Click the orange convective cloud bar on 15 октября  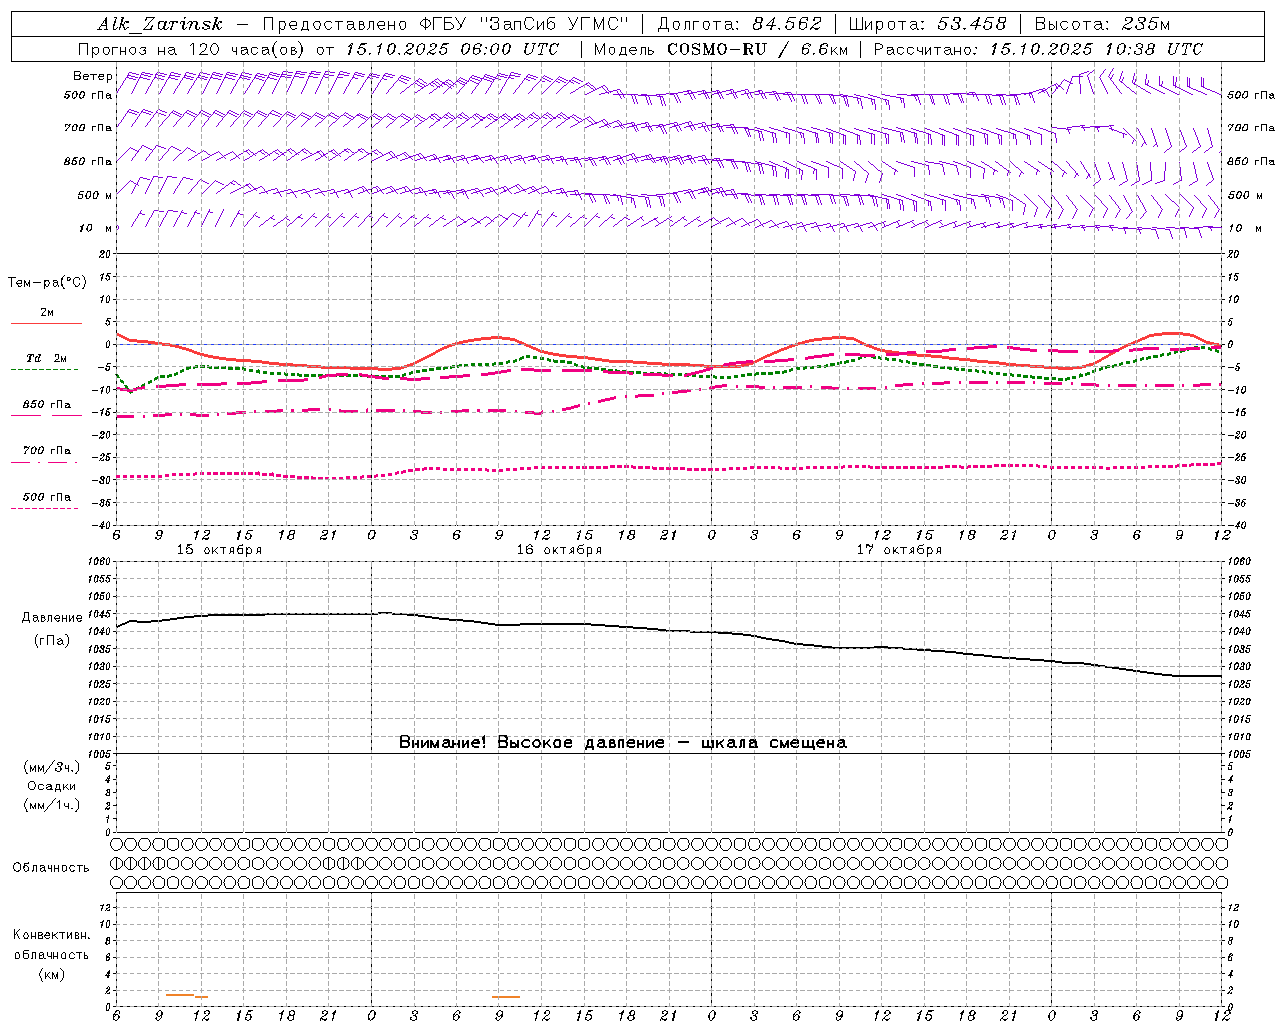point(187,995)
